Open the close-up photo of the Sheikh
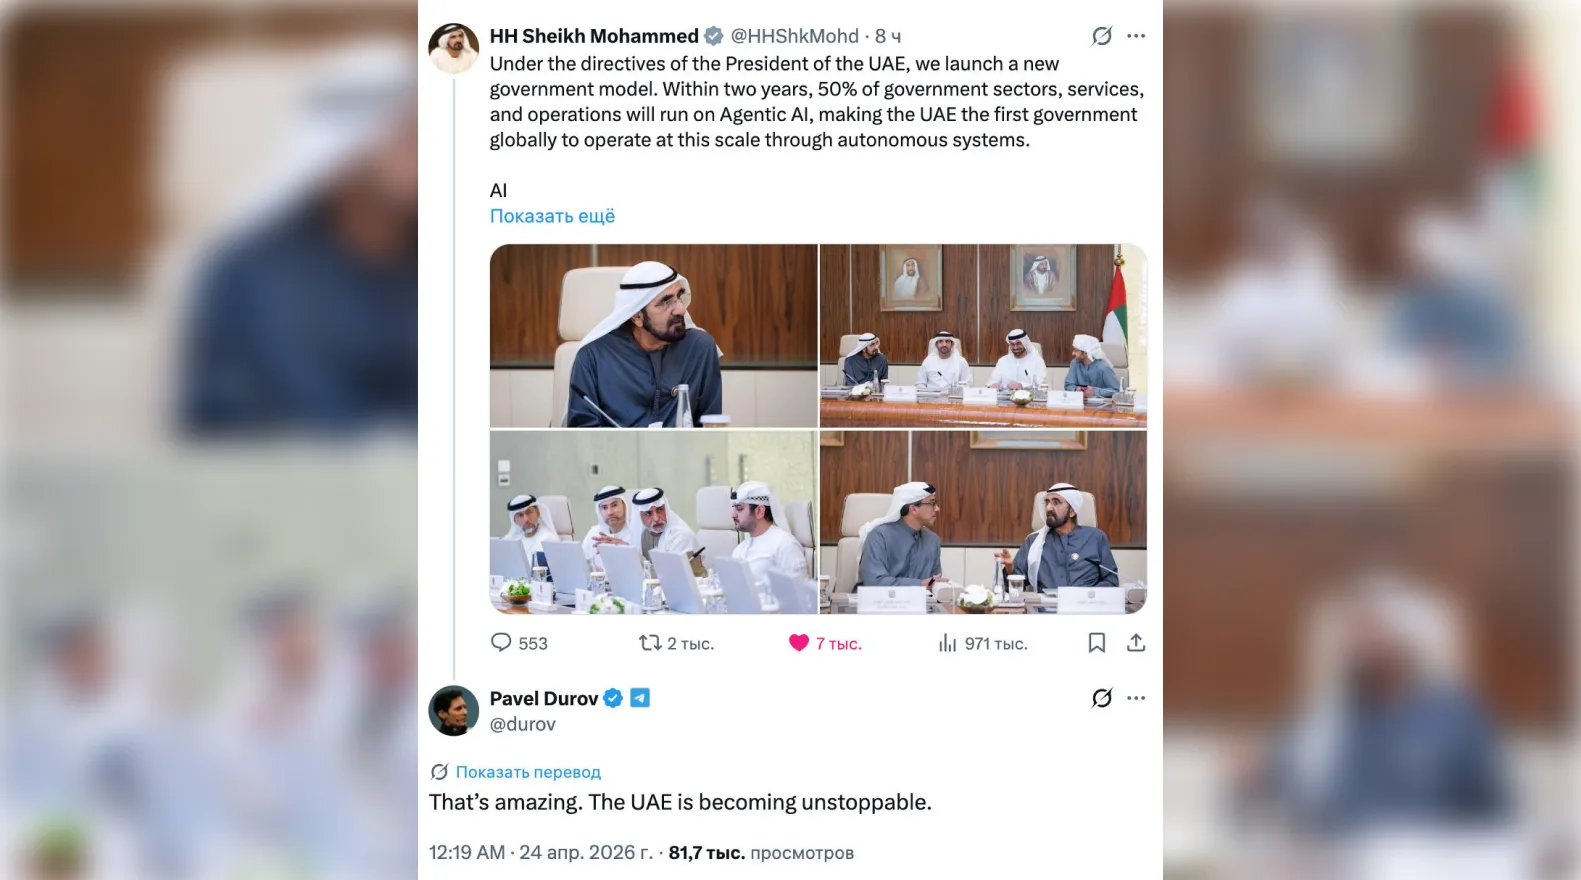 coord(653,336)
